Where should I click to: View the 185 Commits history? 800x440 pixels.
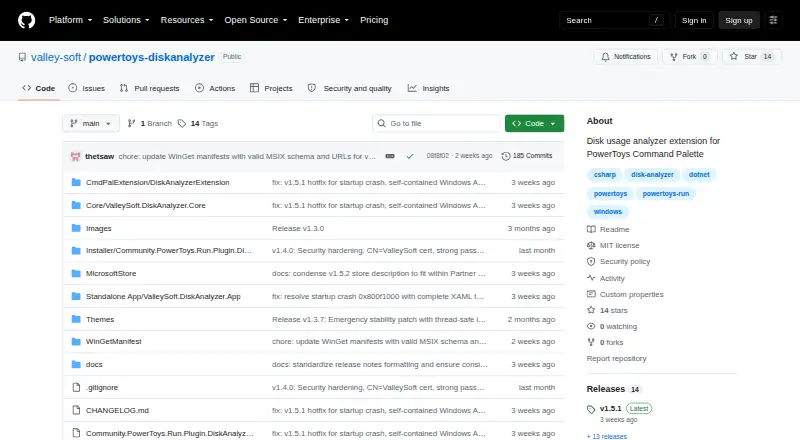(x=527, y=156)
